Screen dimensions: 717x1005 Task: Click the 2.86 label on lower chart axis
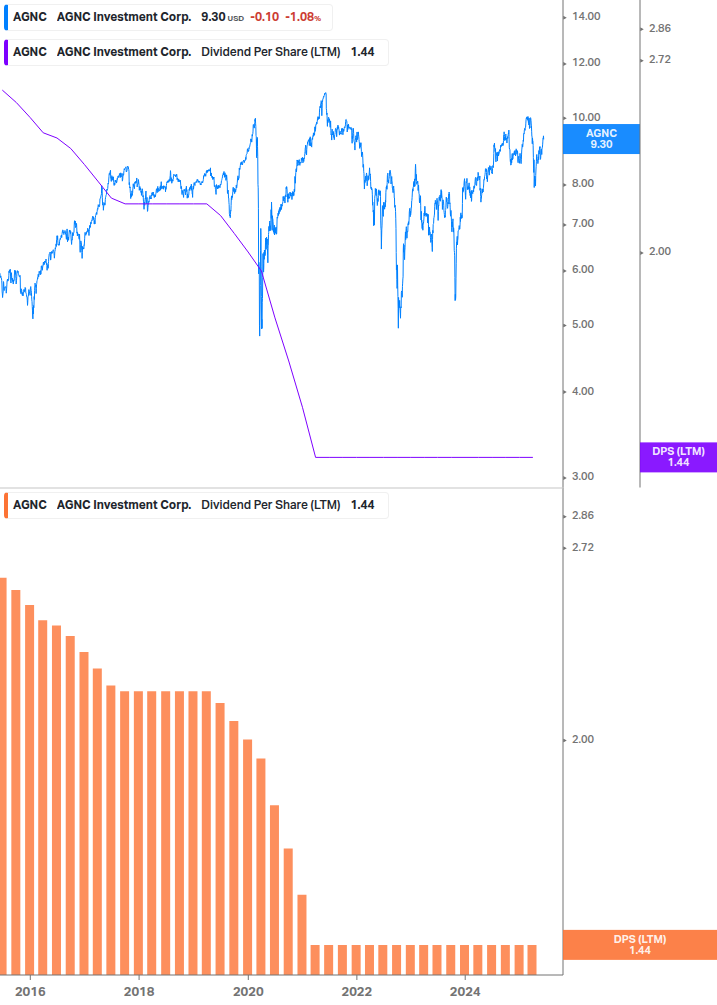(582, 516)
